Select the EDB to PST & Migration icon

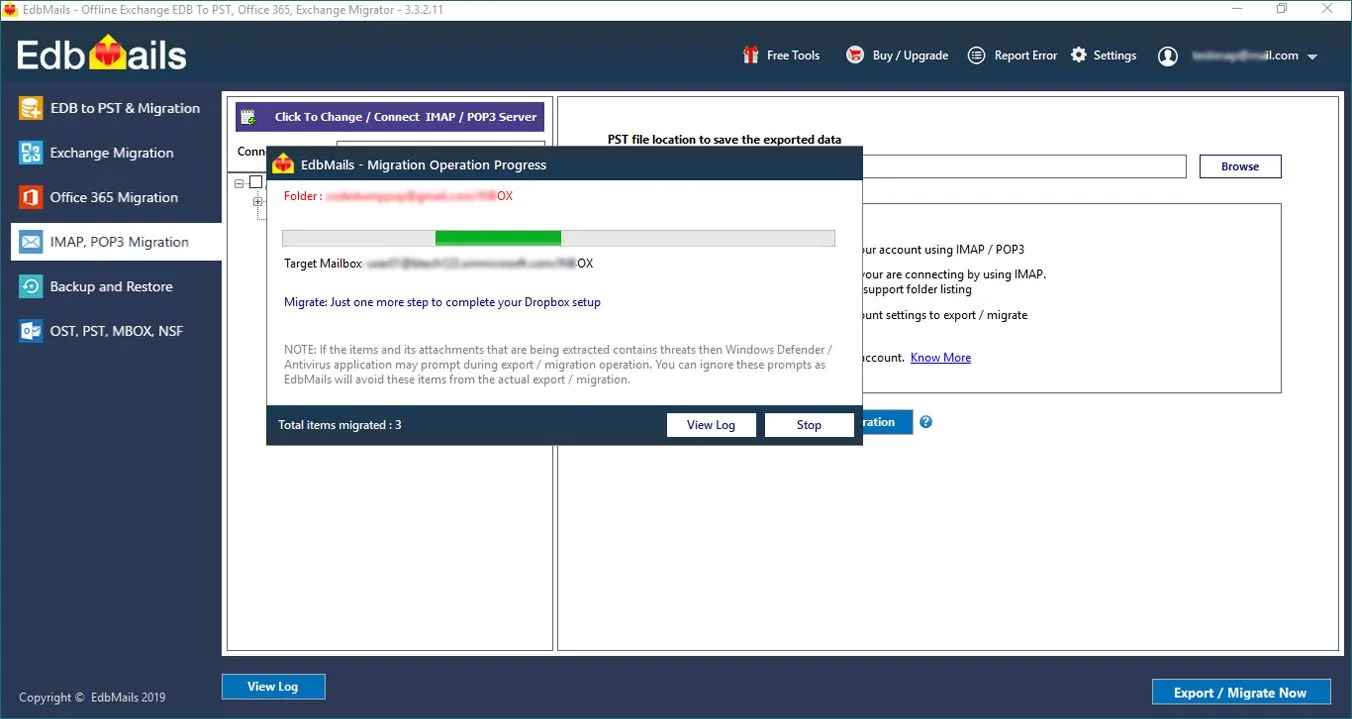[x=29, y=107]
